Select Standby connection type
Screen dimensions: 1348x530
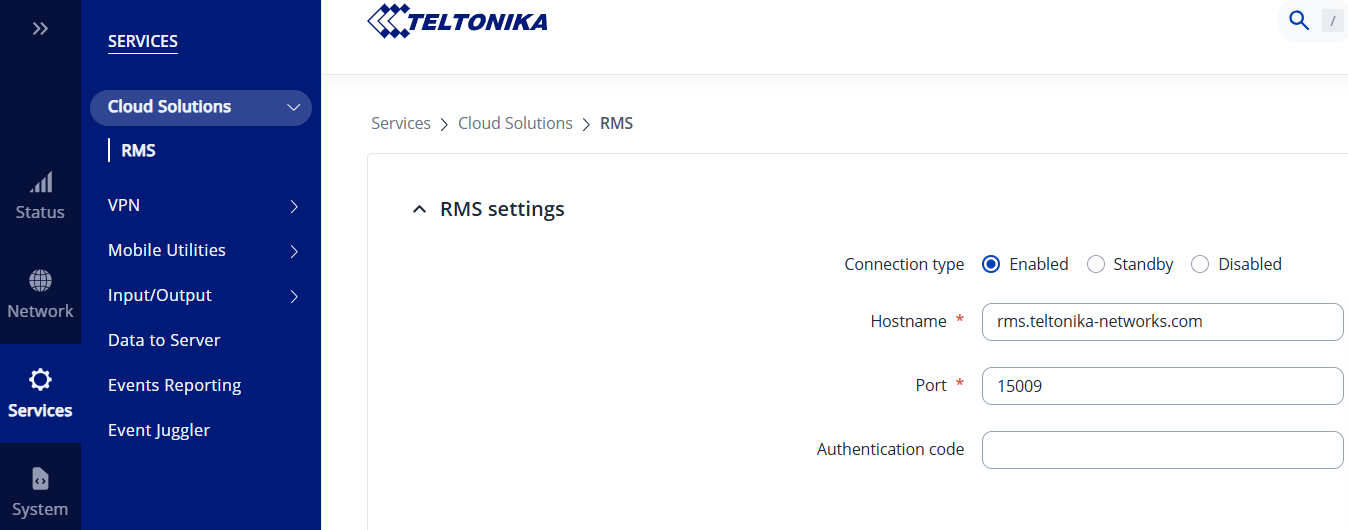pyautogui.click(x=1096, y=265)
